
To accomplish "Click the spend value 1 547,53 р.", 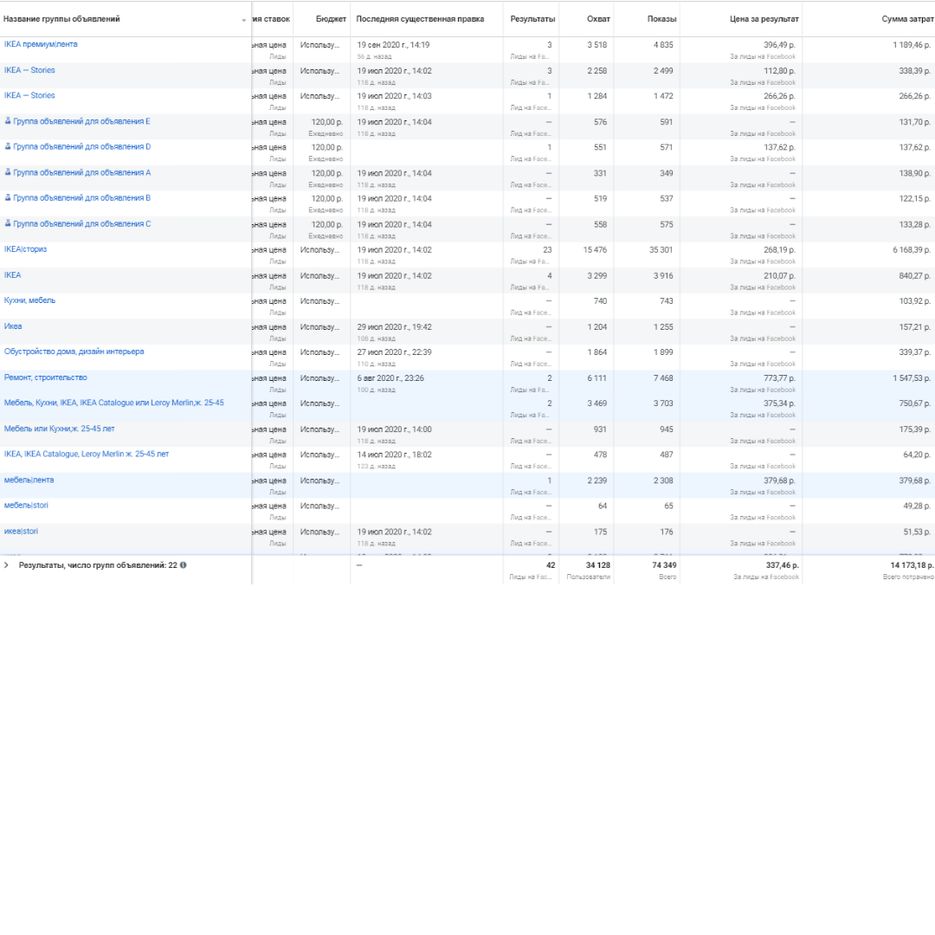I will (911, 378).
